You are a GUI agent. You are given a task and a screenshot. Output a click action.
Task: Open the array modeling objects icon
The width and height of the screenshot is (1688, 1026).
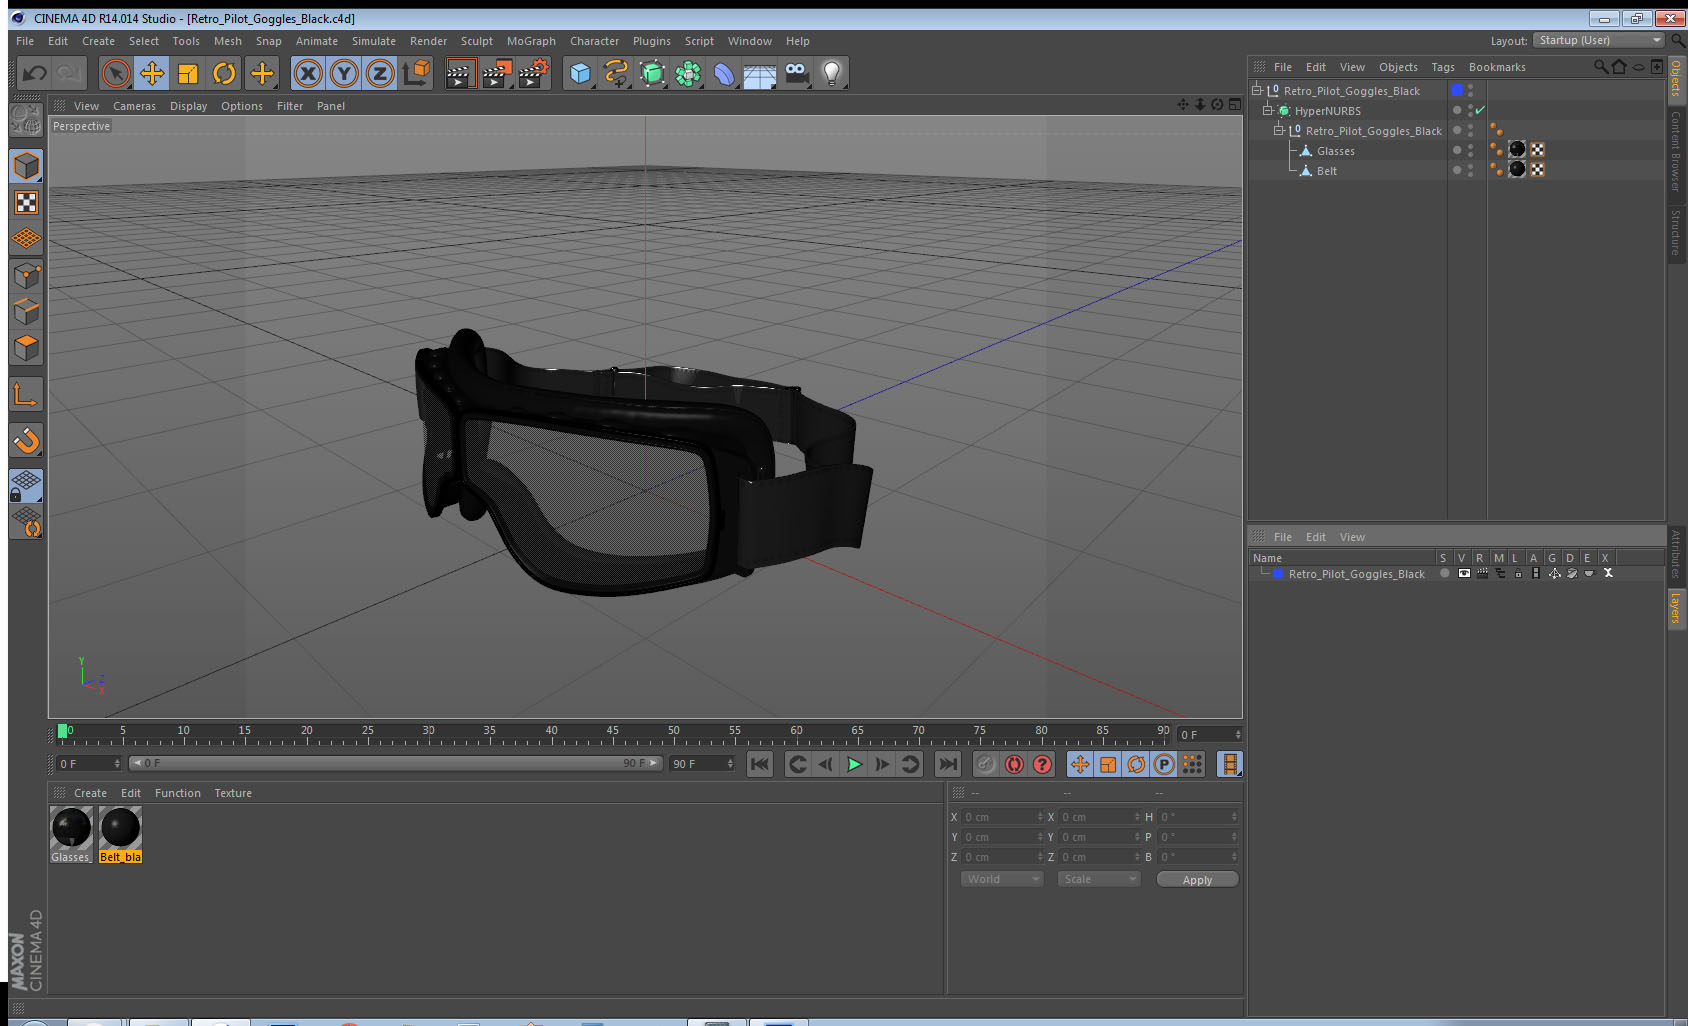[x=688, y=73]
